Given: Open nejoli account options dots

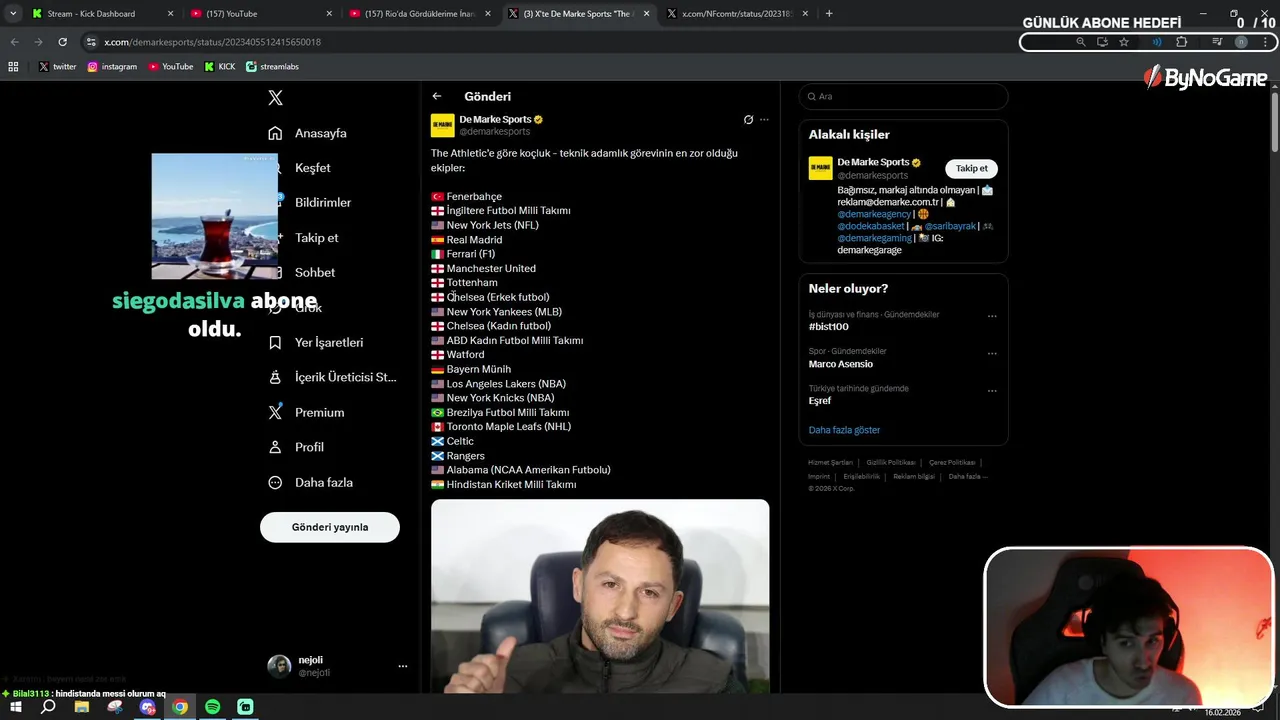Looking at the screenshot, I should (x=403, y=666).
